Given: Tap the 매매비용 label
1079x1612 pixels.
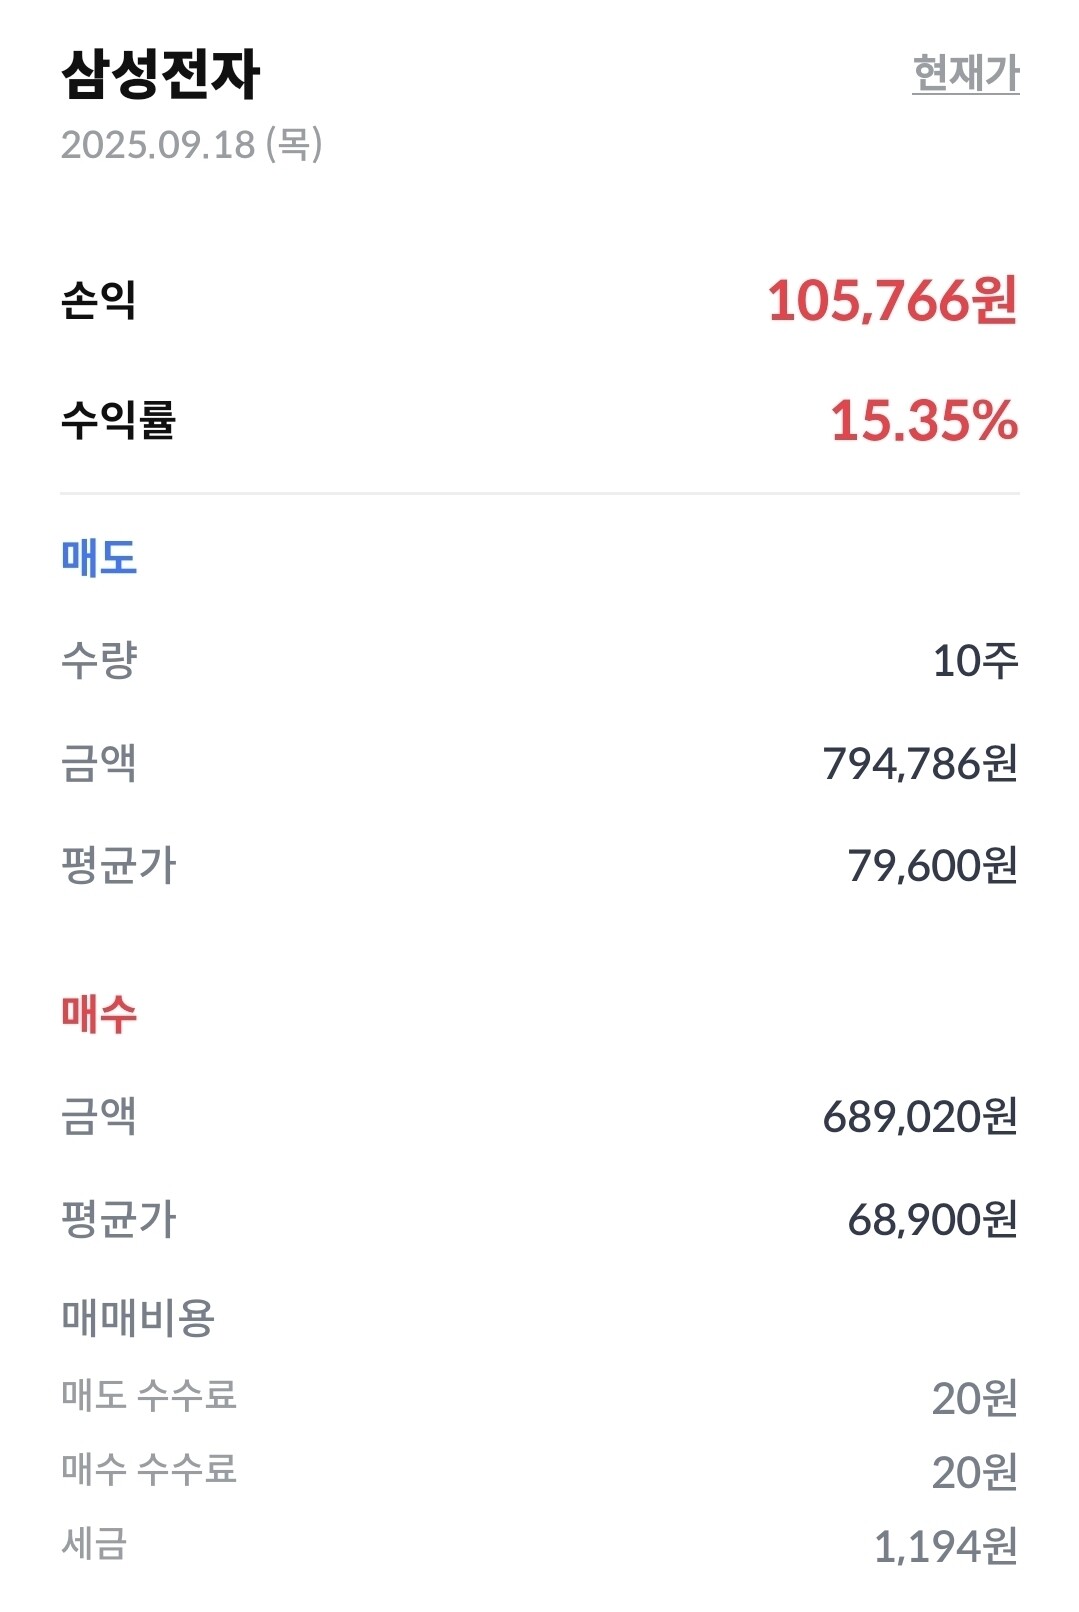Looking at the screenshot, I should coord(138,1318).
